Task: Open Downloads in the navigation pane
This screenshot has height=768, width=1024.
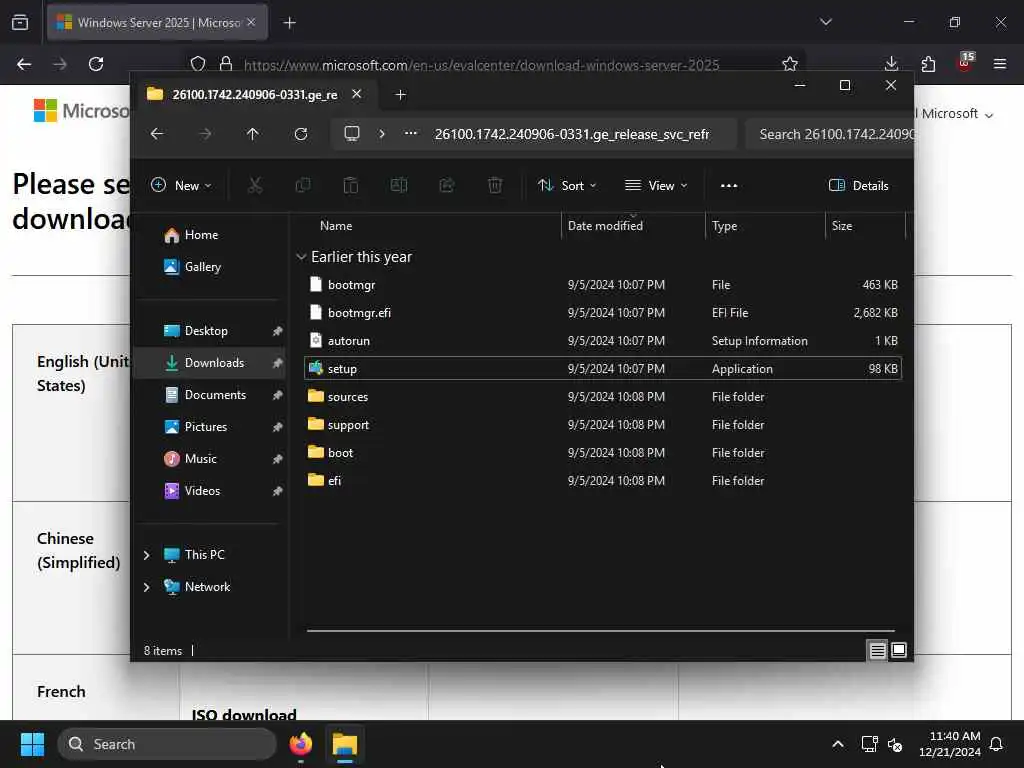Action: [x=209, y=363]
